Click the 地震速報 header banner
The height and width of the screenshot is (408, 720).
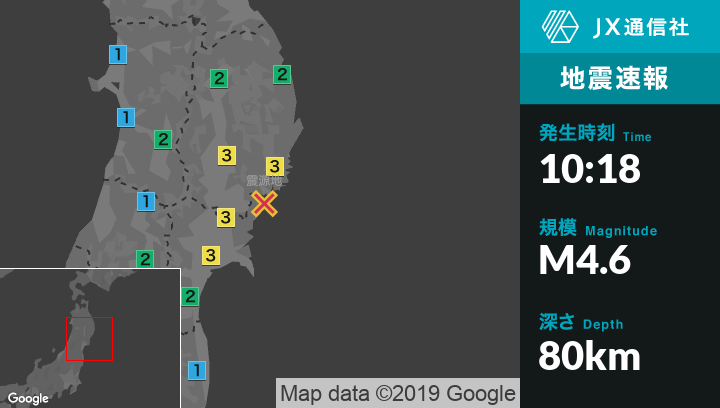[x=620, y=78]
